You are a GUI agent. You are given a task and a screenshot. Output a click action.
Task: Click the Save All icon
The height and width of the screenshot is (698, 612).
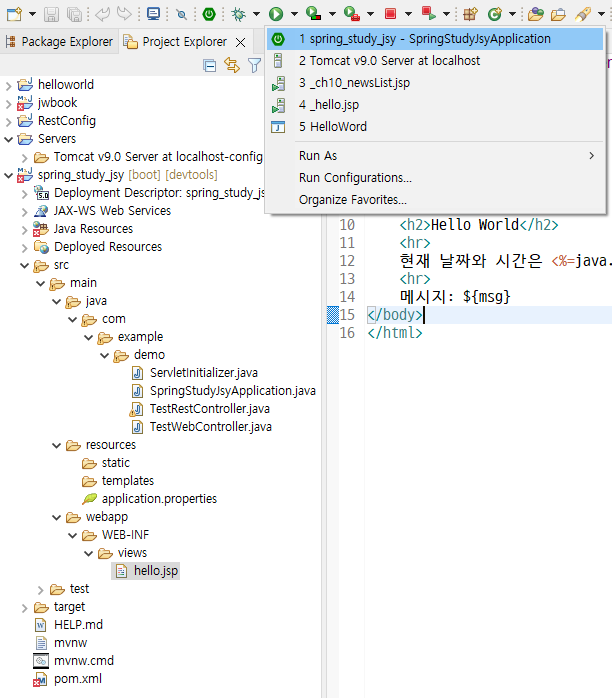(74, 14)
